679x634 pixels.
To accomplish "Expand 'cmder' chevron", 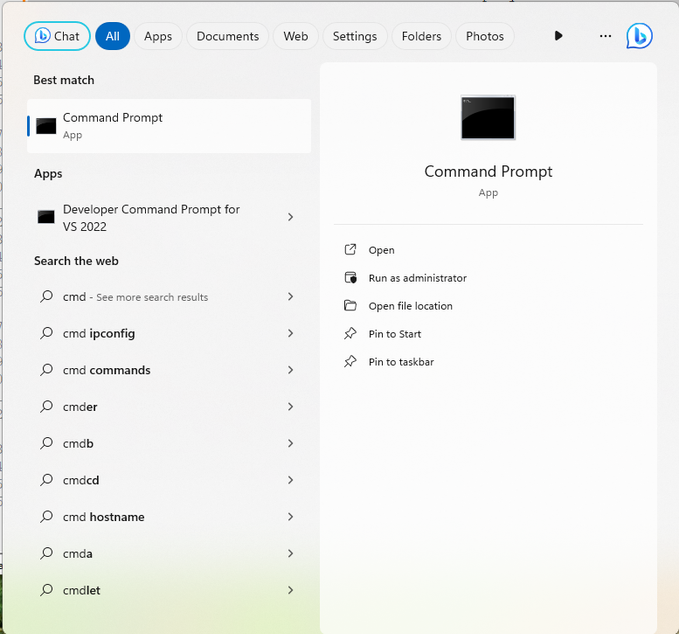I will (x=291, y=407).
